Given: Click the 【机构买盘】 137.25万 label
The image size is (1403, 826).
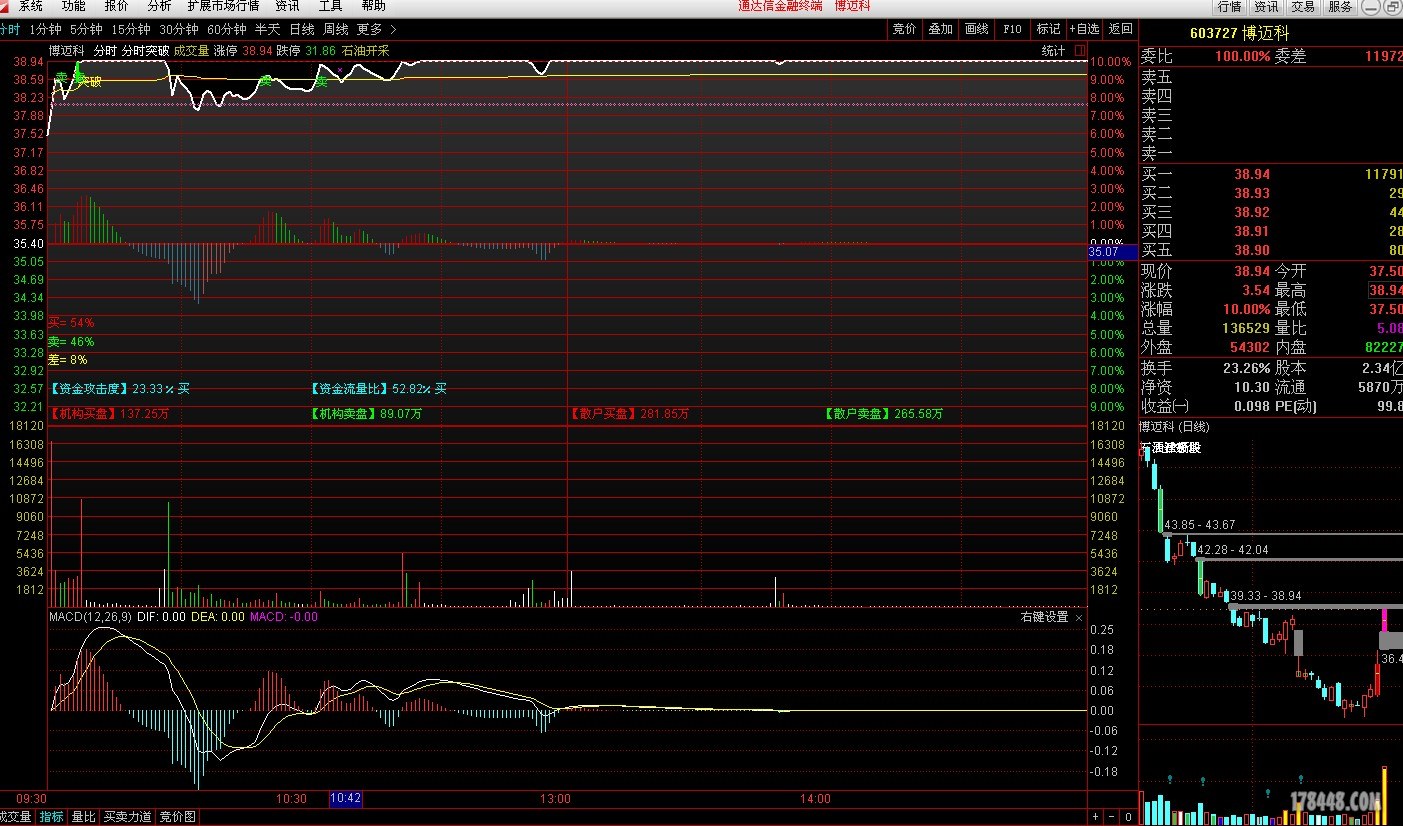Looking at the screenshot, I should coord(109,413).
